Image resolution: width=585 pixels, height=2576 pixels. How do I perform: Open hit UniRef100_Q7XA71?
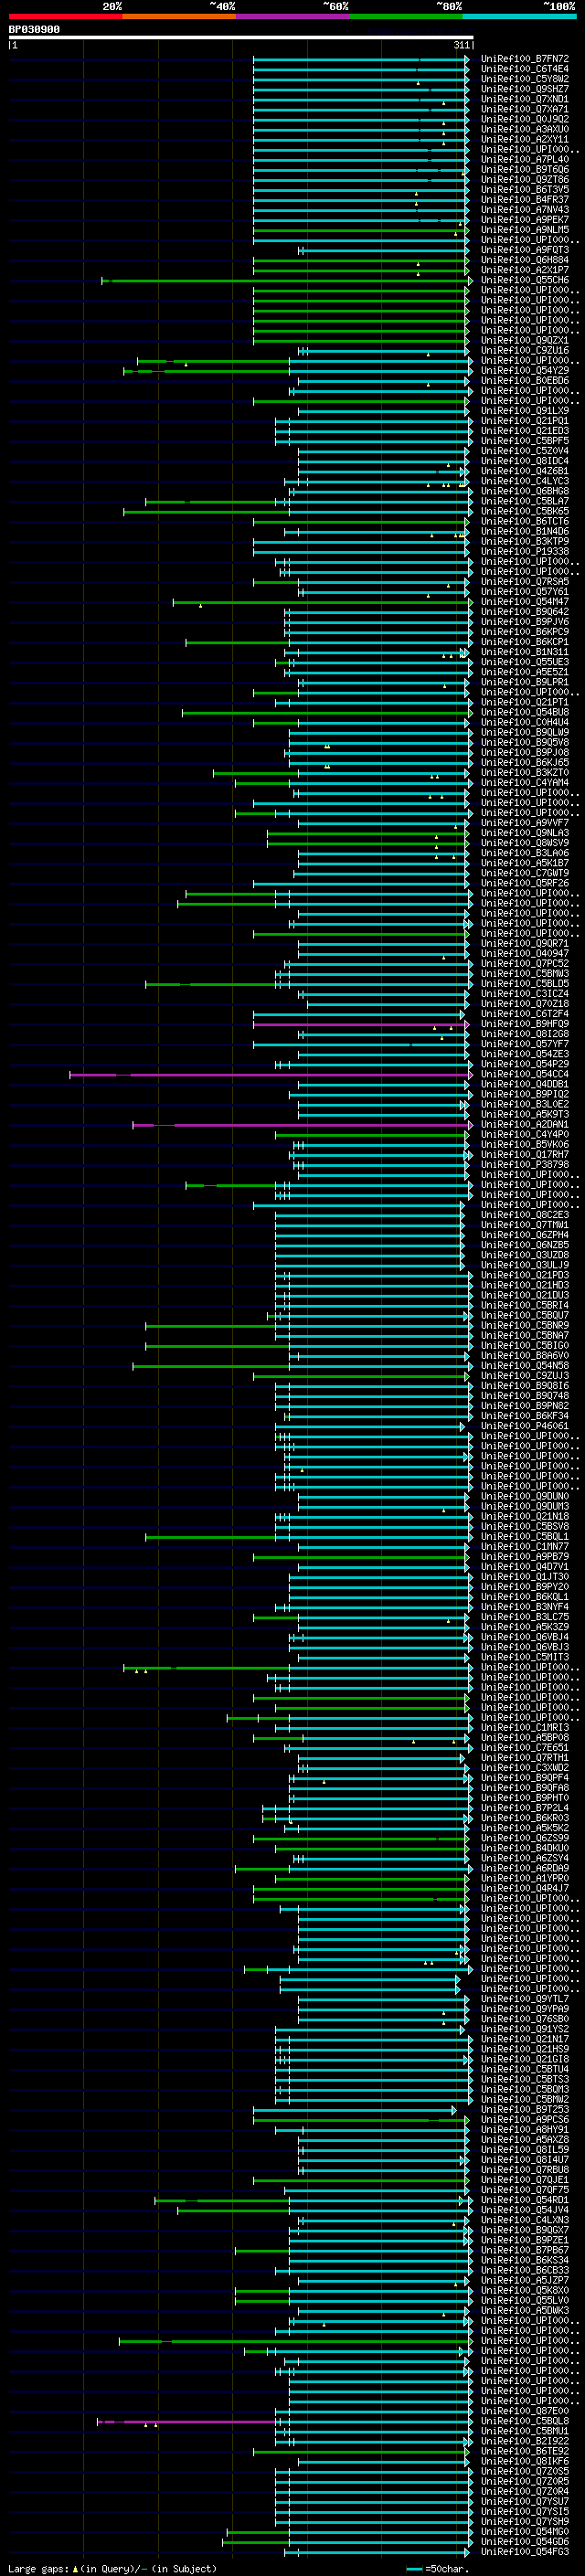pos(525,109)
